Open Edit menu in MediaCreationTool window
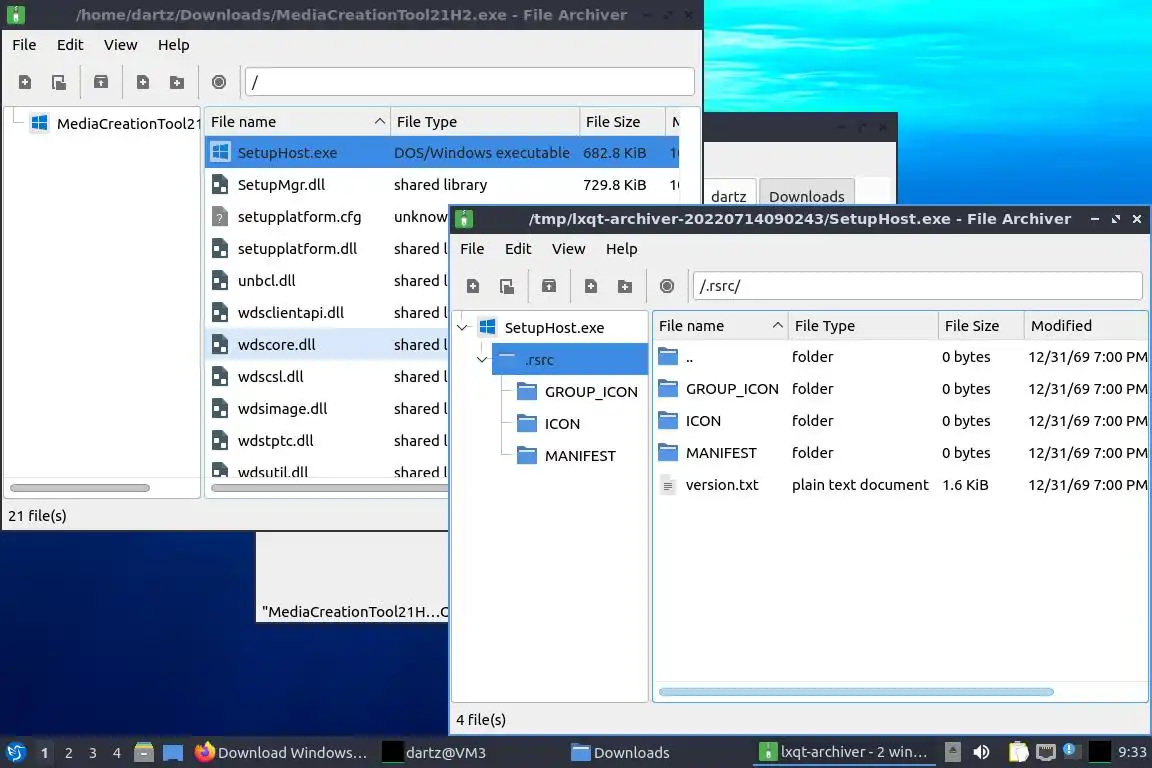 click(70, 45)
